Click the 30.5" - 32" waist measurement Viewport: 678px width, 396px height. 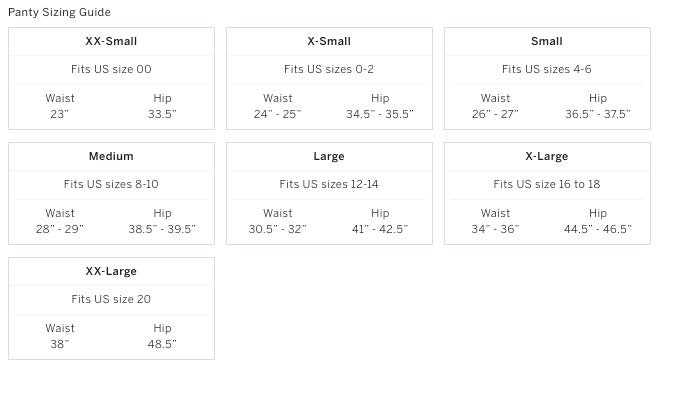click(x=278, y=229)
